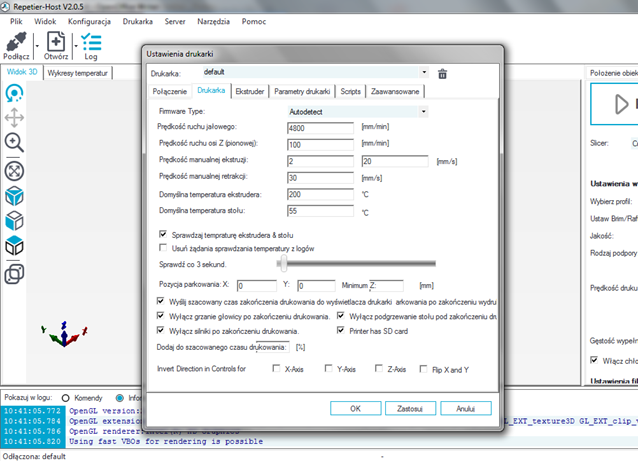Viewport: 638px width, 461px height.
Task: Switch to the Ekstruder tab
Action: pos(250,92)
